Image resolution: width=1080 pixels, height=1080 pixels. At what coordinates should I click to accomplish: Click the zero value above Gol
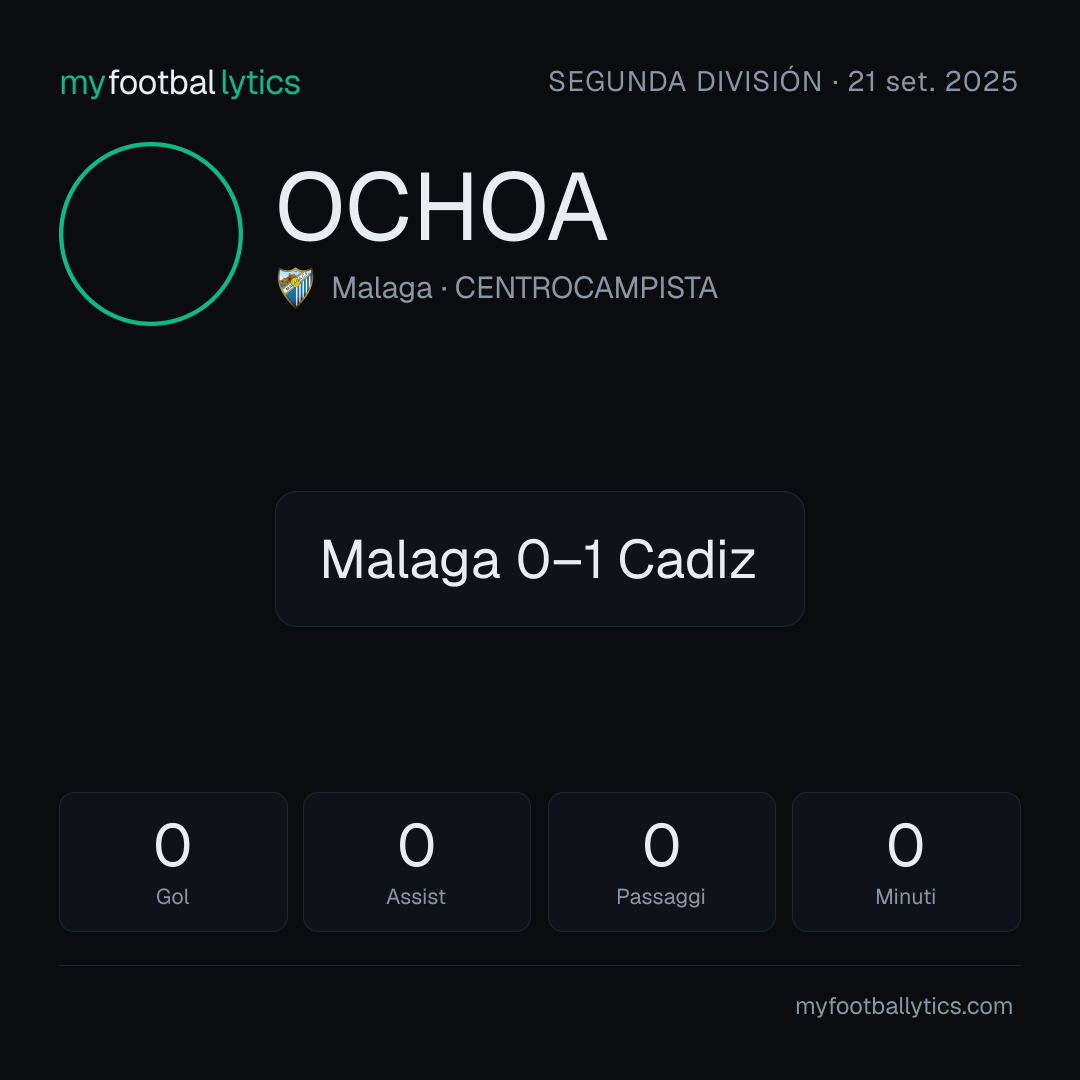(x=172, y=845)
